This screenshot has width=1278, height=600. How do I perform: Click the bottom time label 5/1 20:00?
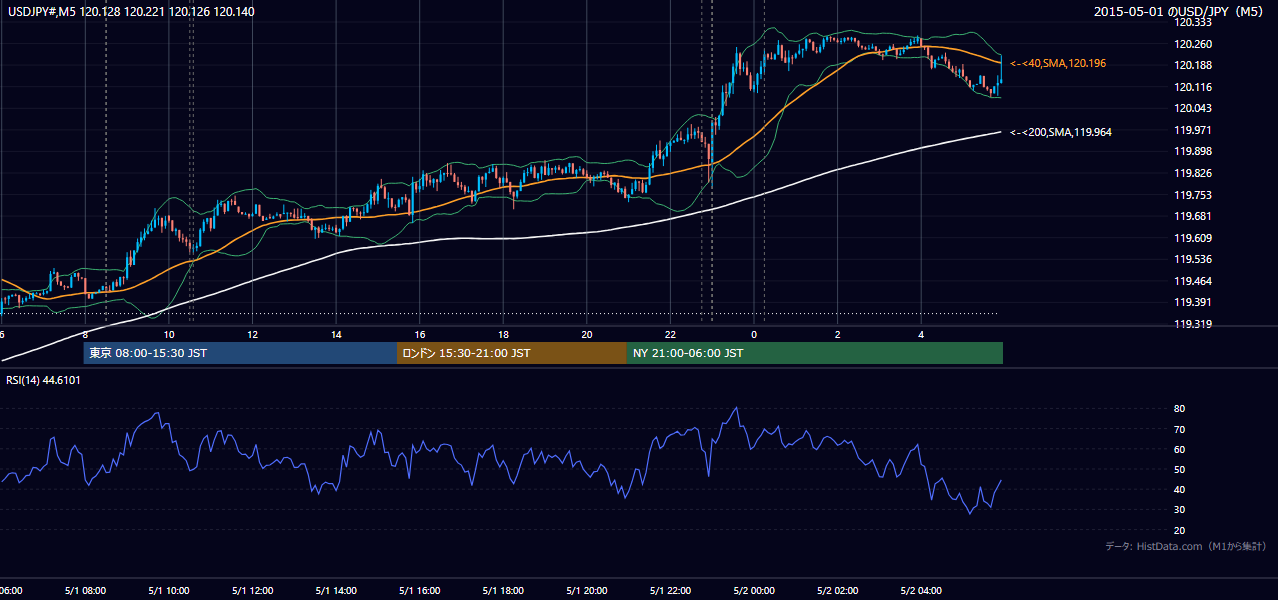point(587,591)
